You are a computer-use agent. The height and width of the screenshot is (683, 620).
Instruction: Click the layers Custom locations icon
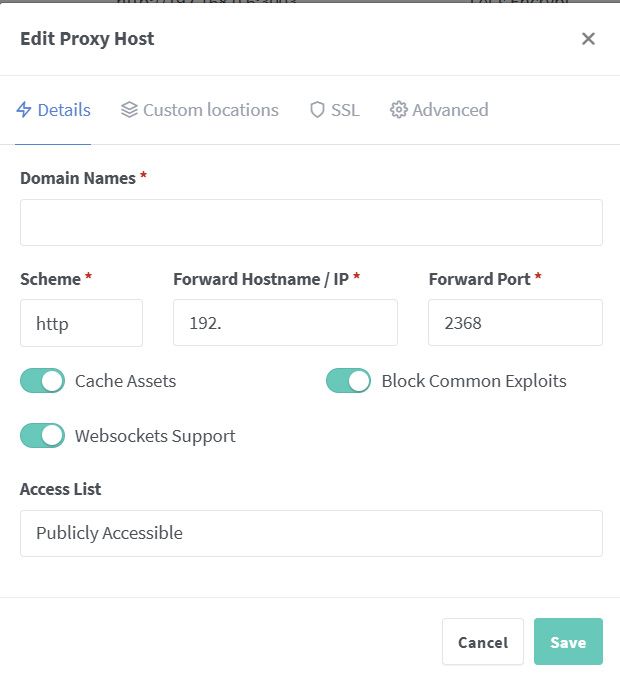click(x=129, y=110)
